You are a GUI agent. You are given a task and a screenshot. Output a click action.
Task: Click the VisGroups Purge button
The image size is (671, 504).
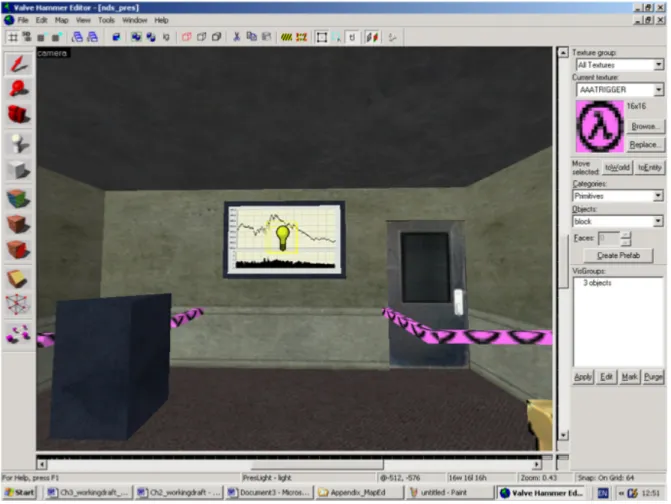pyautogui.click(x=653, y=377)
